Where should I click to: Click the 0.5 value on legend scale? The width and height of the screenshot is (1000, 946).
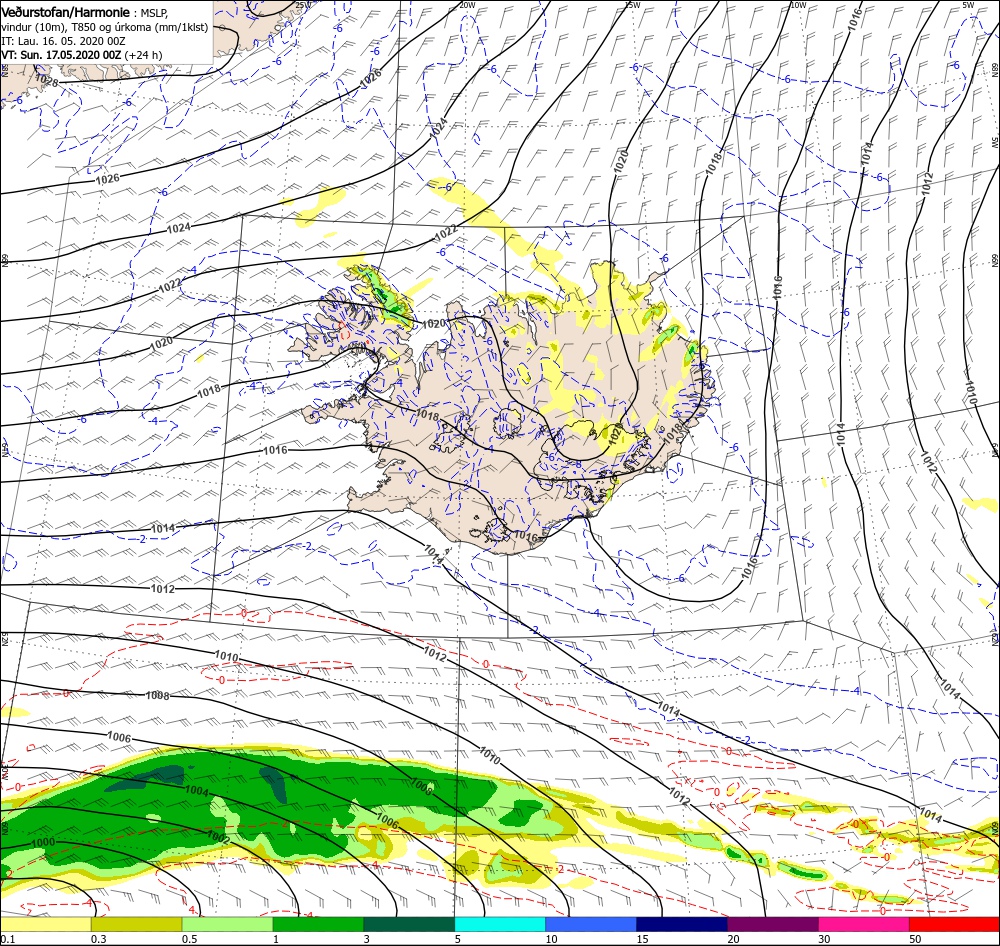tap(189, 939)
